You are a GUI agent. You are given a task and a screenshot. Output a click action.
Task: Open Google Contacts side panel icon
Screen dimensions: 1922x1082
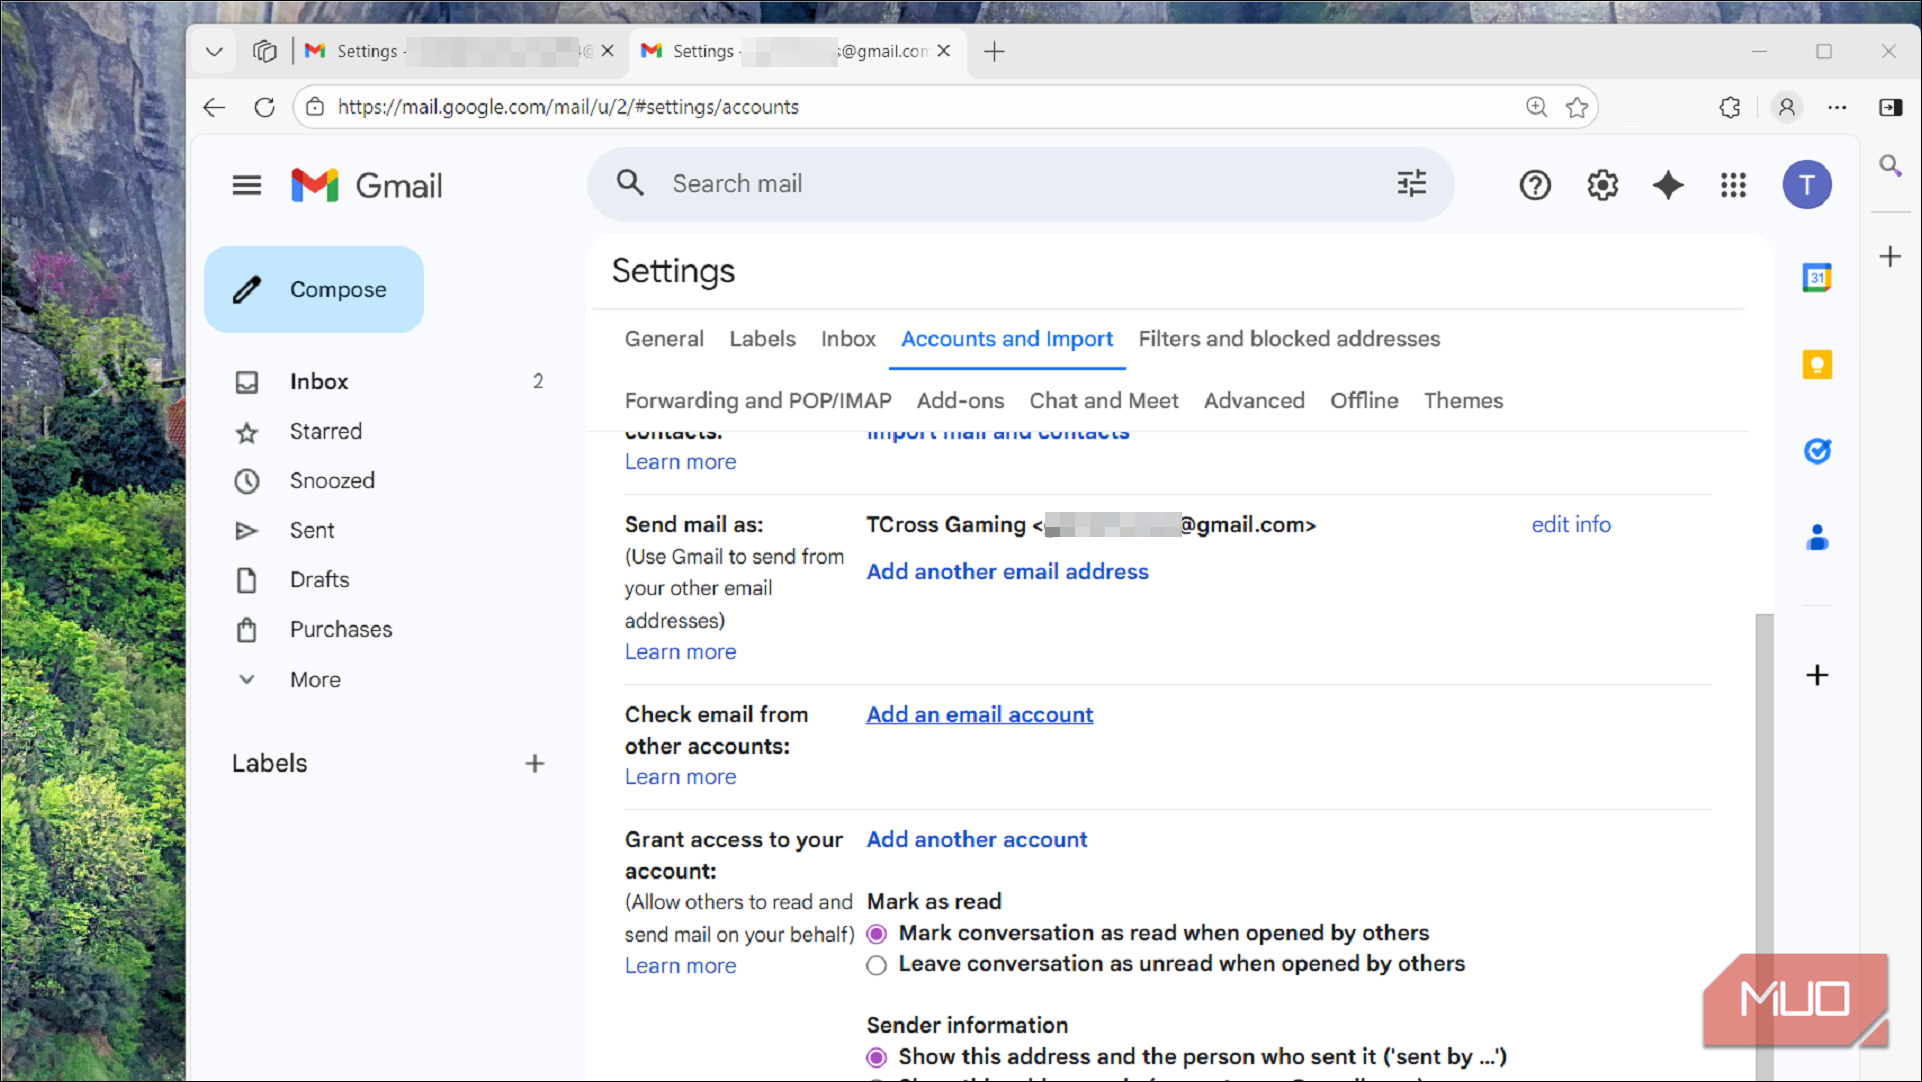click(1817, 538)
